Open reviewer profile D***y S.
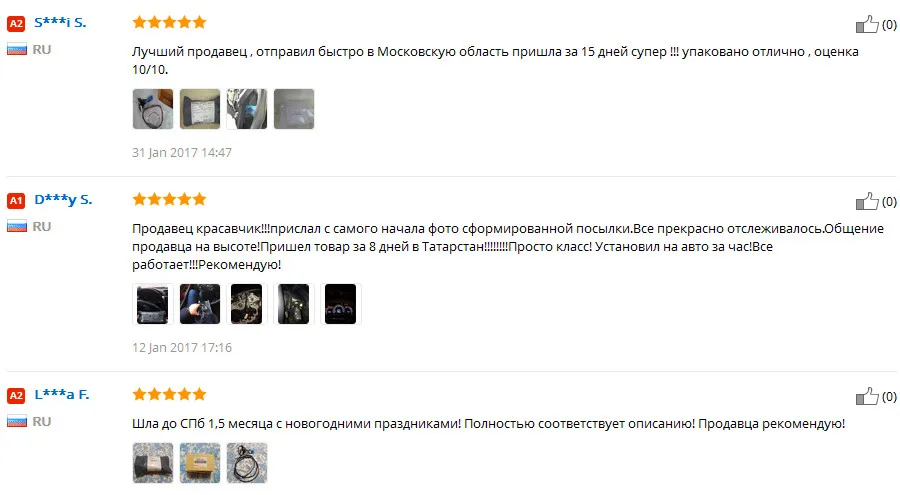The height and width of the screenshot is (495, 900). point(63,200)
